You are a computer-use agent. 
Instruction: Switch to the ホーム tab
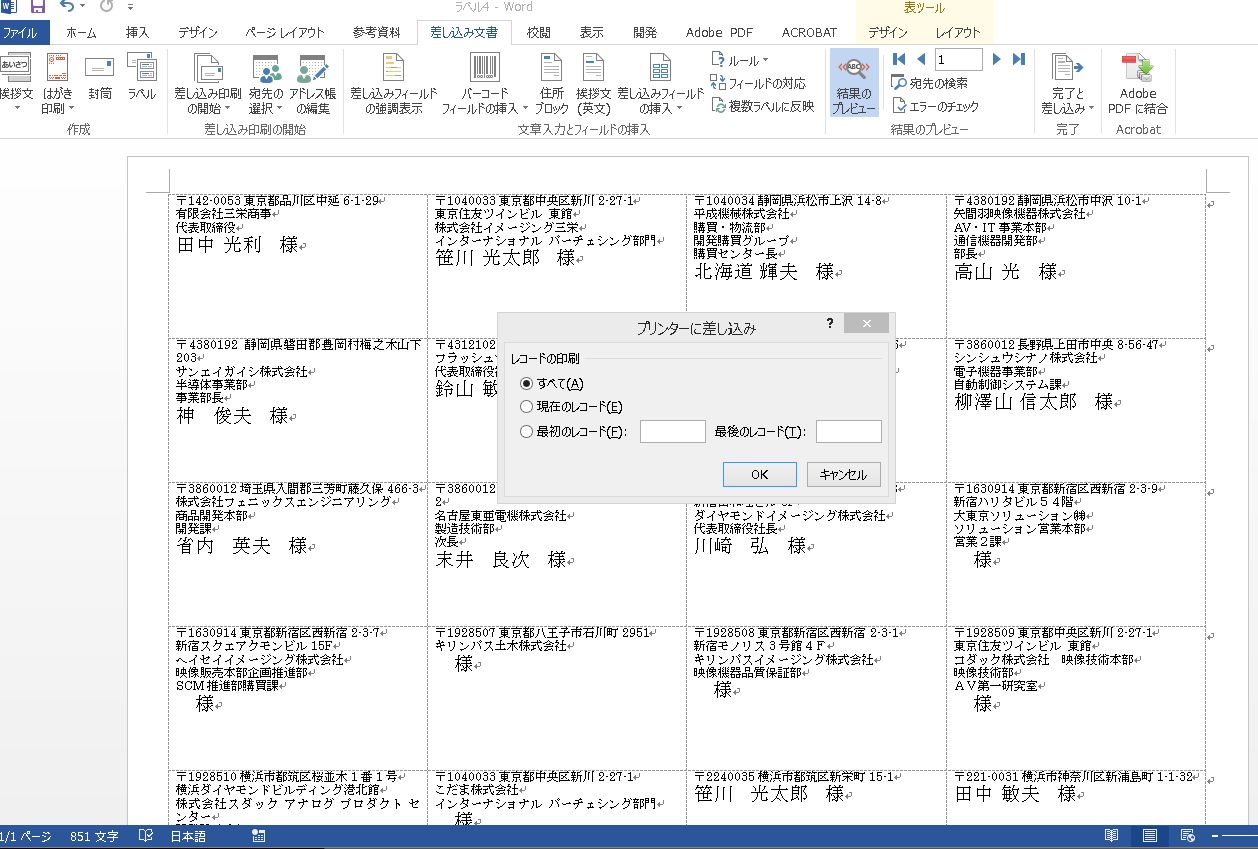tap(81, 32)
